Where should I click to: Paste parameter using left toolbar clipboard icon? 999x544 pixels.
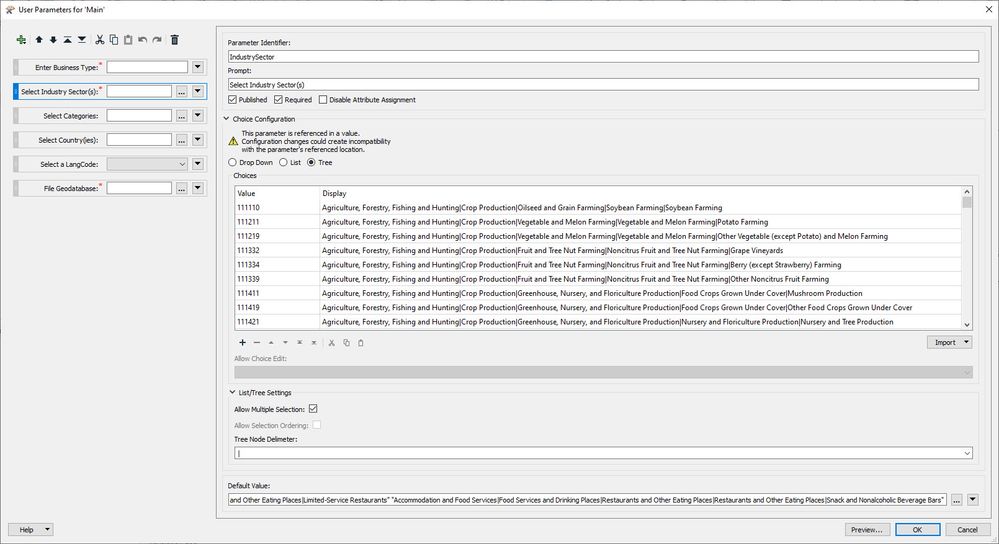pos(128,39)
